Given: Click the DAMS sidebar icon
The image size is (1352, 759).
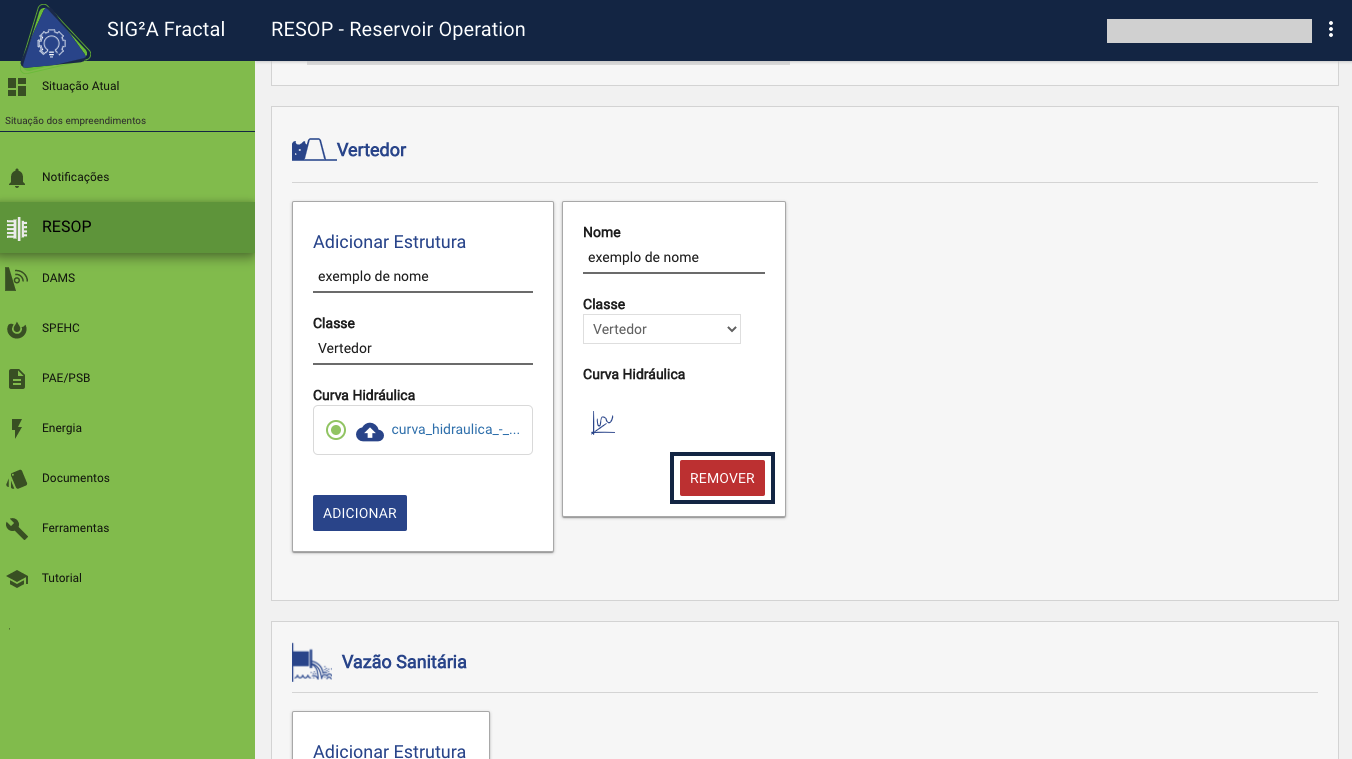Looking at the screenshot, I should [17, 278].
